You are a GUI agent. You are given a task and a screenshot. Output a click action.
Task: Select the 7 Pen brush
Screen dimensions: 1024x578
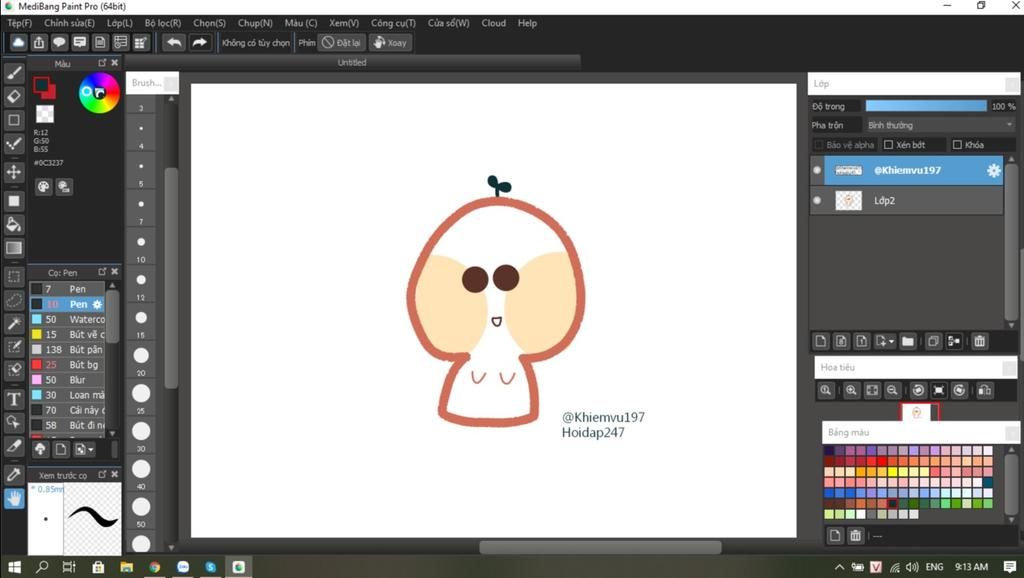pos(68,289)
